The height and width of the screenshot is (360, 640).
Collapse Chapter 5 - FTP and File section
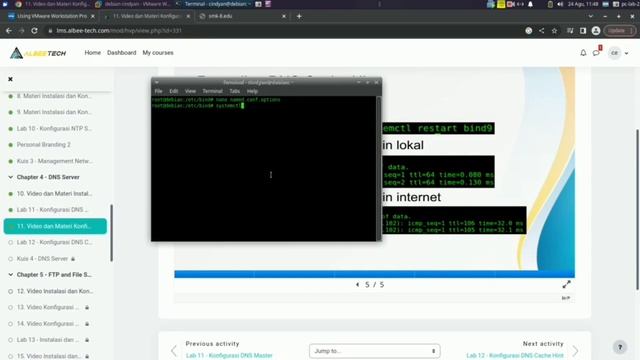click(11, 275)
